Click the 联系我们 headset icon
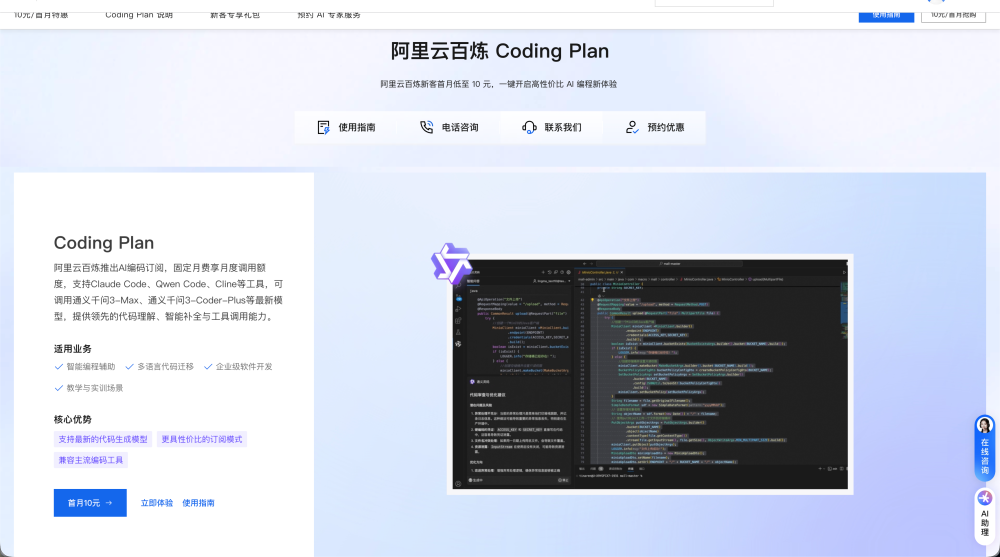This screenshot has height=557, width=1000. coord(529,128)
